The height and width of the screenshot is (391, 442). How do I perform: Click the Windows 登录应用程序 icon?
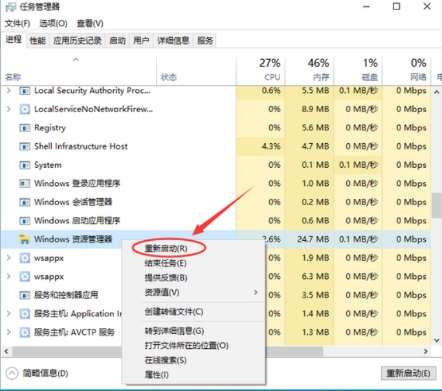[x=24, y=184]
